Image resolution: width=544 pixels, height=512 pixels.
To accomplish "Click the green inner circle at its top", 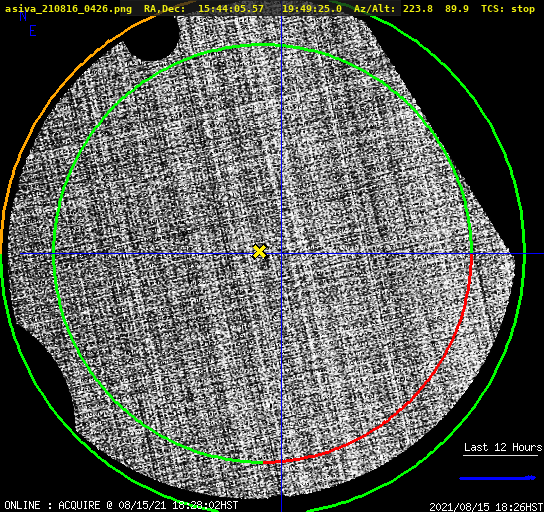I will [263, 45].
